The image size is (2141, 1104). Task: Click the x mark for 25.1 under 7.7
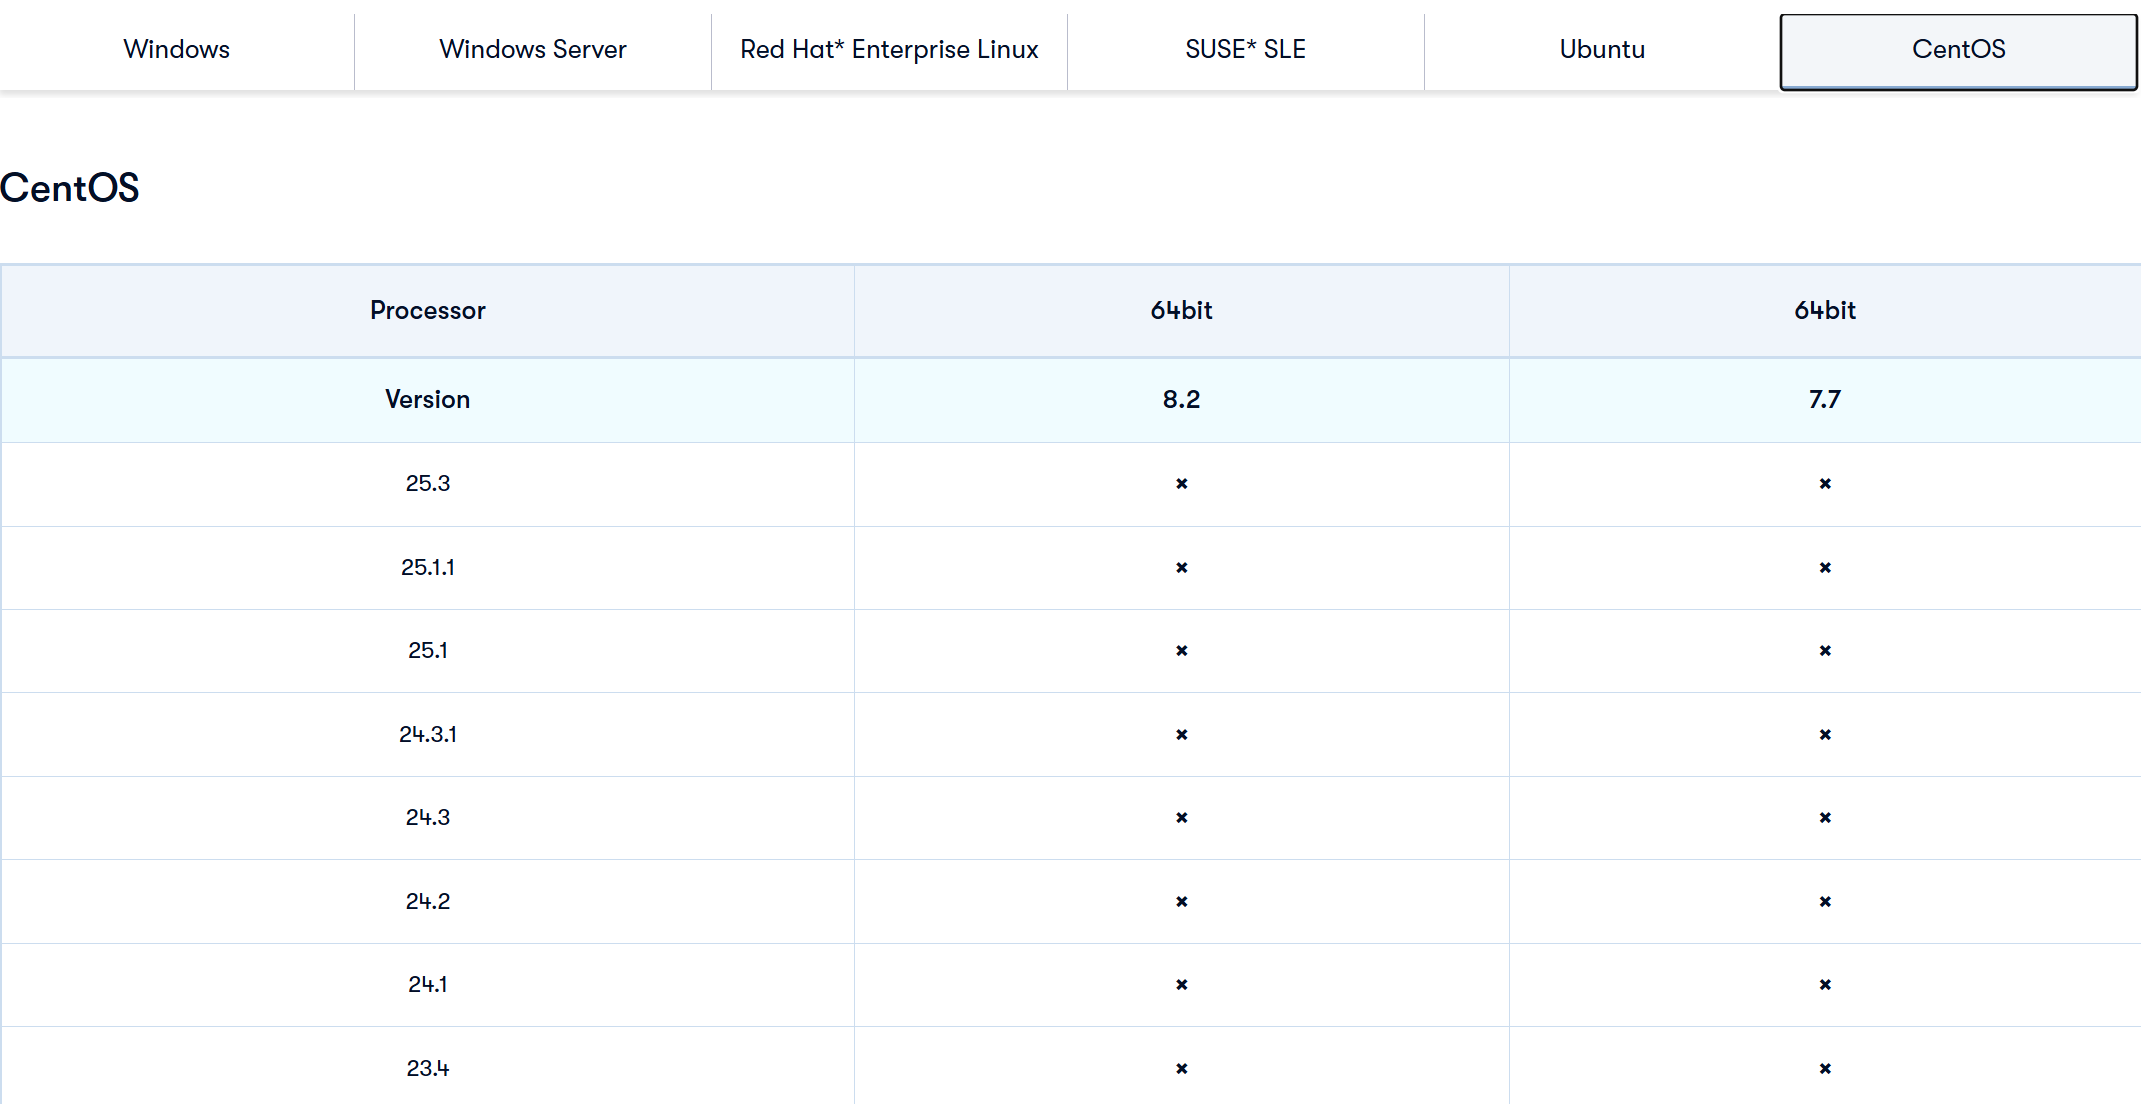(x=1824, y=651)
